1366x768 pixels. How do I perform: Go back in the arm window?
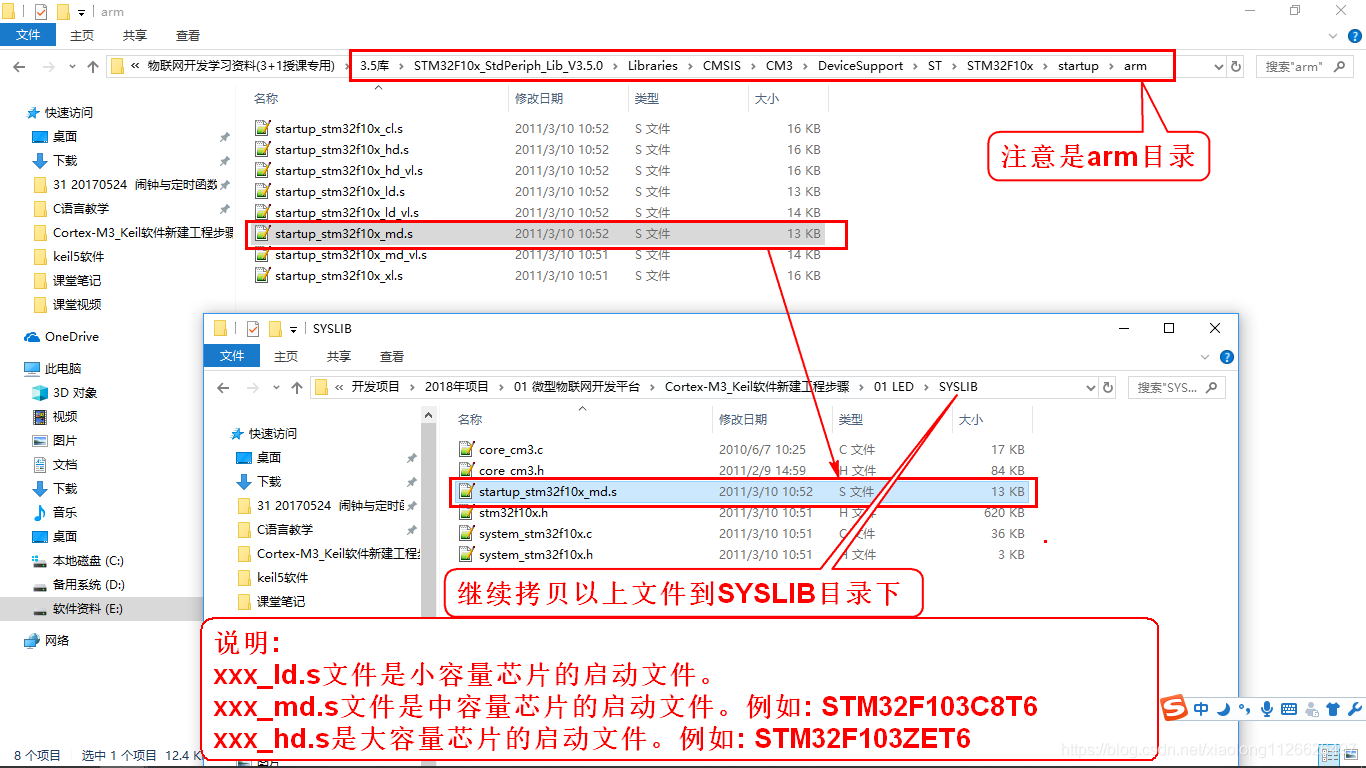(19, 66)
